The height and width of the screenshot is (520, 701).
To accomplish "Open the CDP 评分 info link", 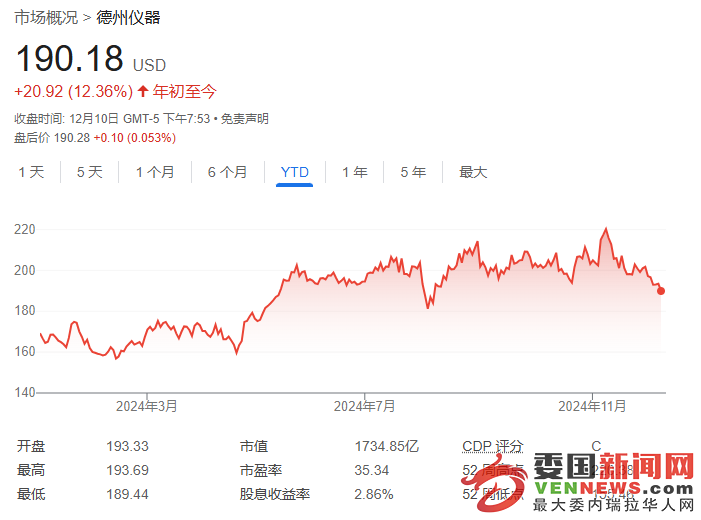I will tap(493, 446).
